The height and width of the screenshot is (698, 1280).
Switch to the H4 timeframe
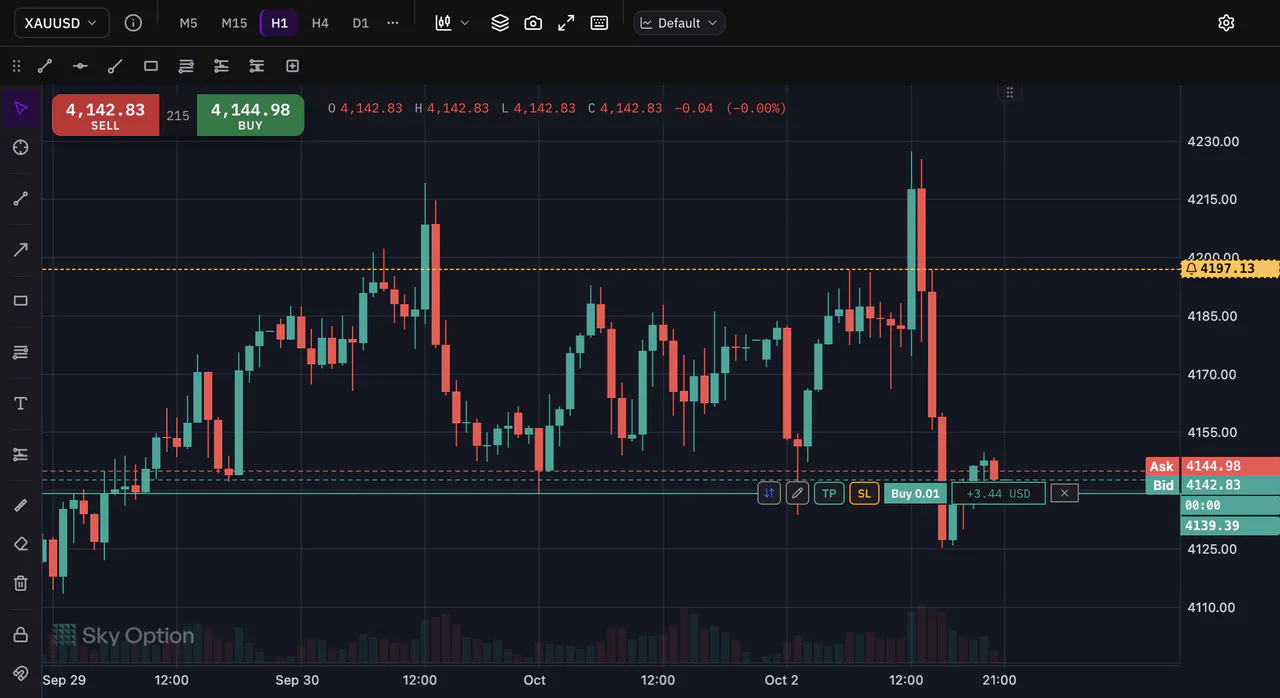[x=320, y=22]
